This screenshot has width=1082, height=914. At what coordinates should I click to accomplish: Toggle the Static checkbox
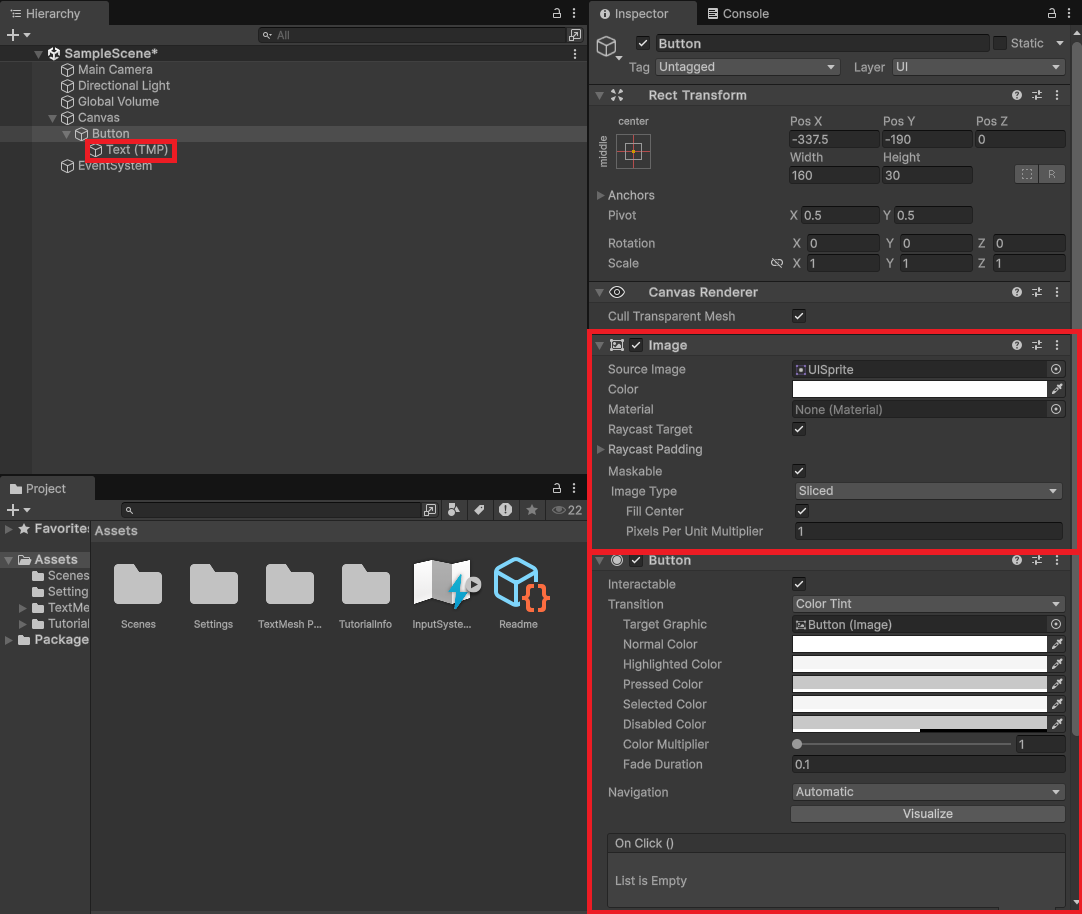[1000, 43]
